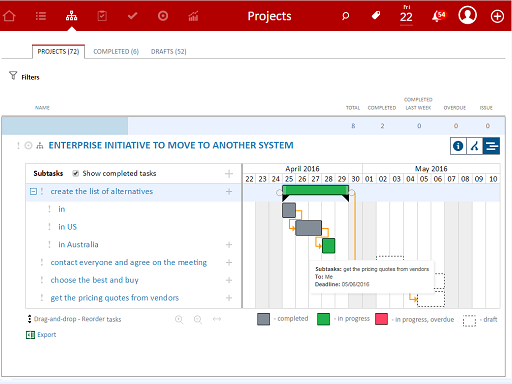Open the checklist clipboard icon
Image resolution: width=512 pixels, height=384 pixels.
pyautogui.click(x=102, y=16)
